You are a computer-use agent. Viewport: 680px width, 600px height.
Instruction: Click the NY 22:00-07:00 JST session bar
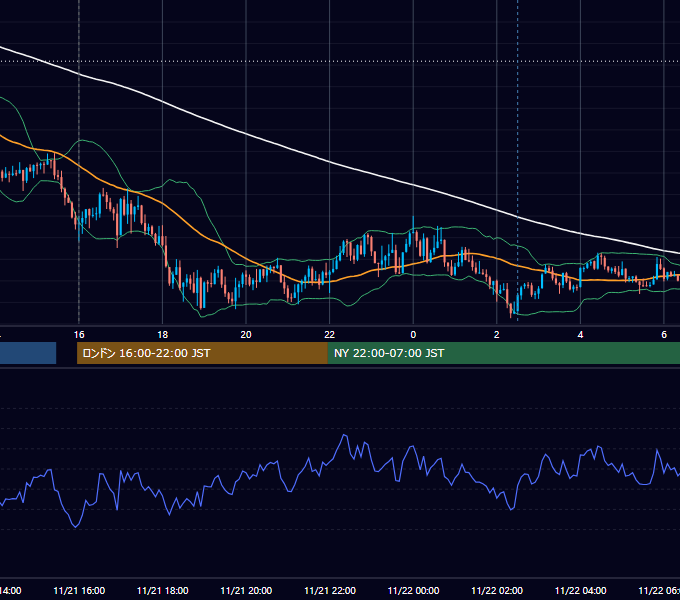point(503,353)
